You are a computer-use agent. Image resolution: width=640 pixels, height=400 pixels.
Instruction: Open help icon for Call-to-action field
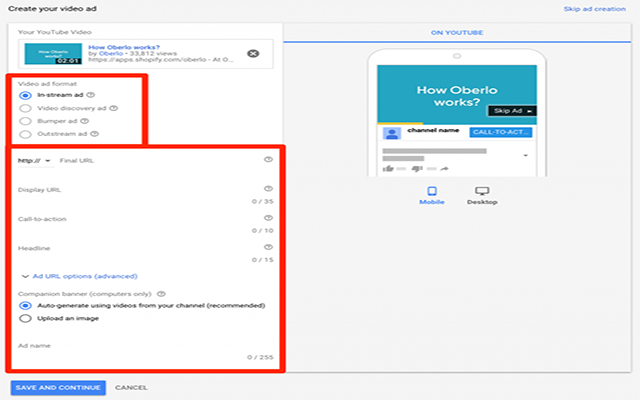(x=268, y=217)
